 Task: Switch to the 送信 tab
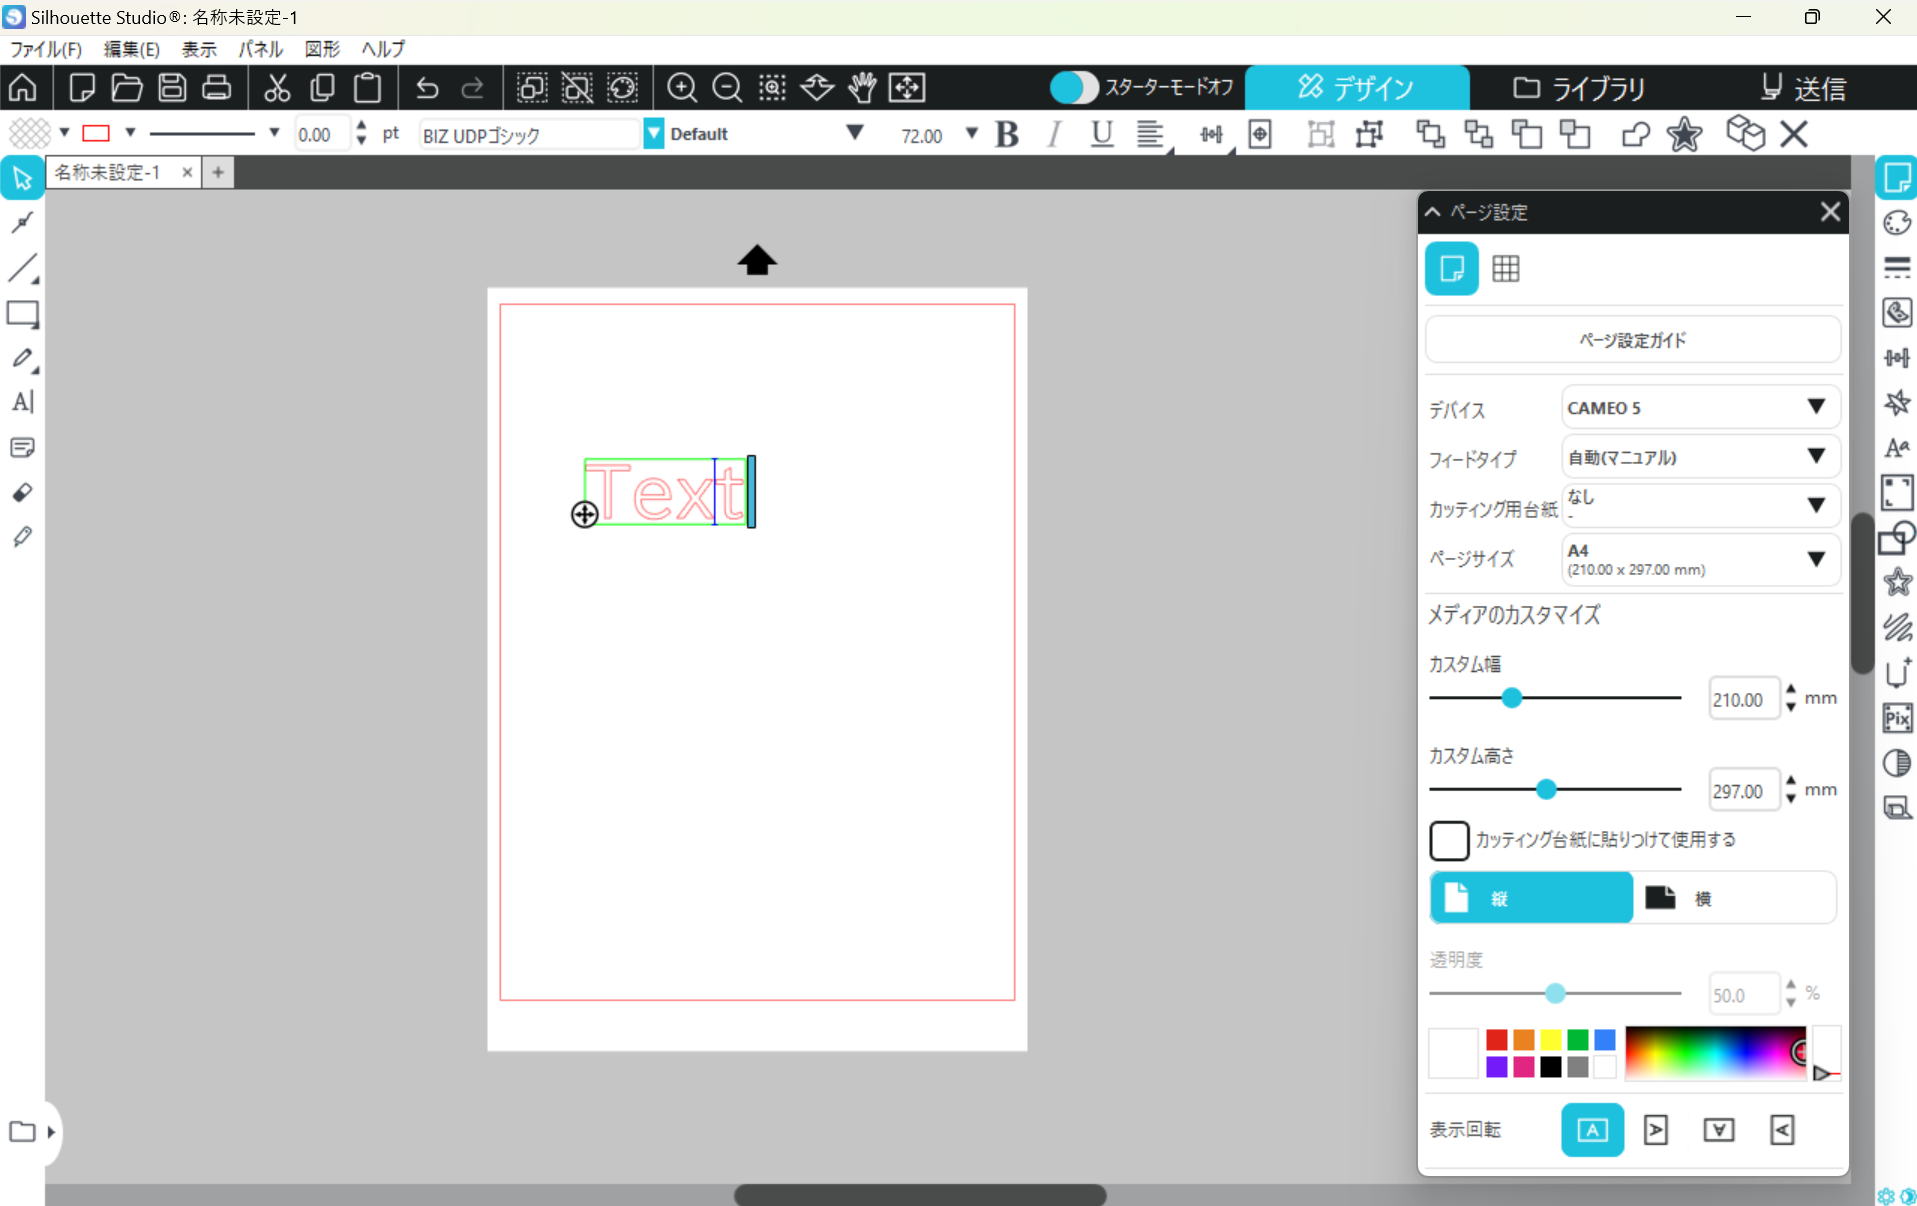[1804, 88]
